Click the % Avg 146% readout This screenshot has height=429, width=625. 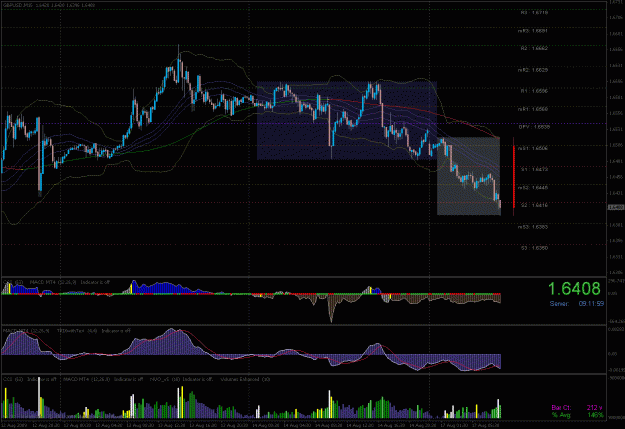(x=577, y=415)
